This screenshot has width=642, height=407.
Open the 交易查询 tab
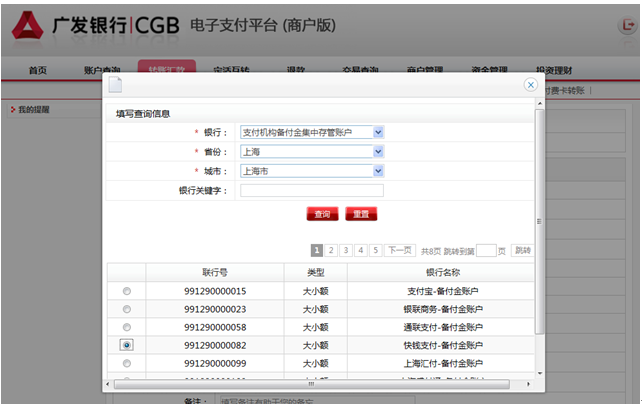pyautogui.click(x=360, y=70)
